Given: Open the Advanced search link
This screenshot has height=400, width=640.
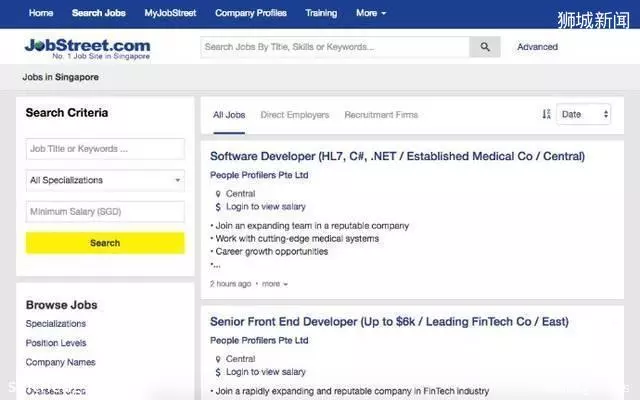Looking at the screenshot, I should (538, 47).
